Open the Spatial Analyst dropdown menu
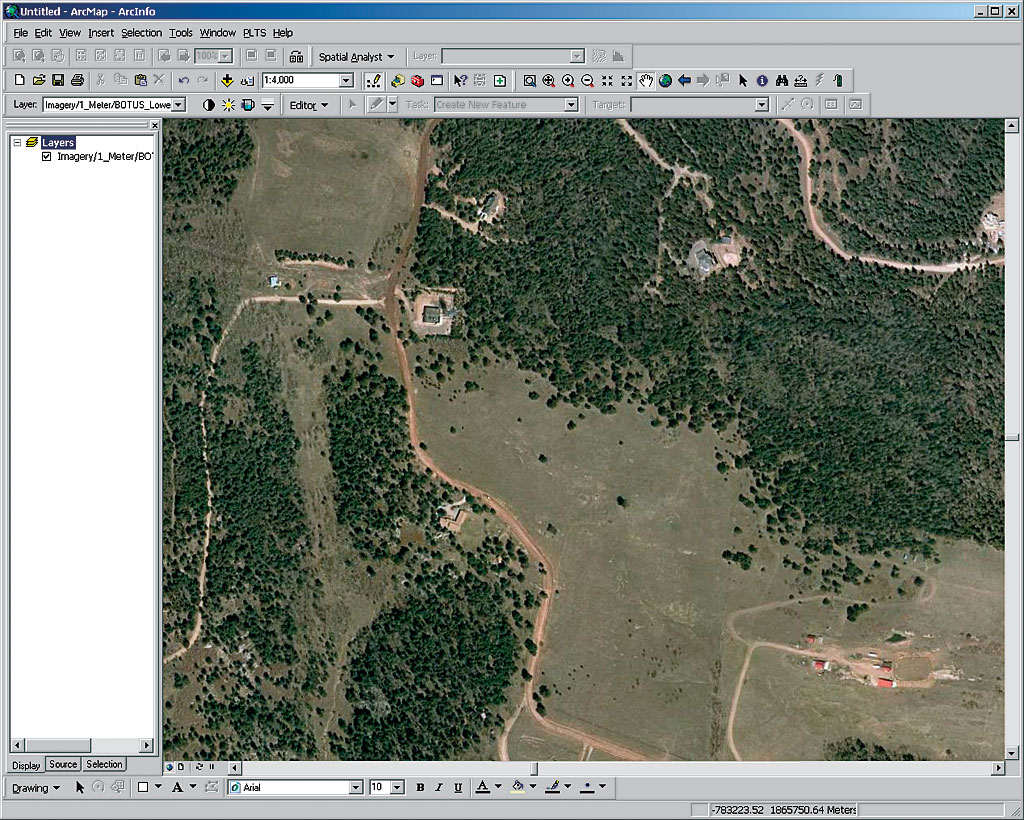 tap(357, 57)
